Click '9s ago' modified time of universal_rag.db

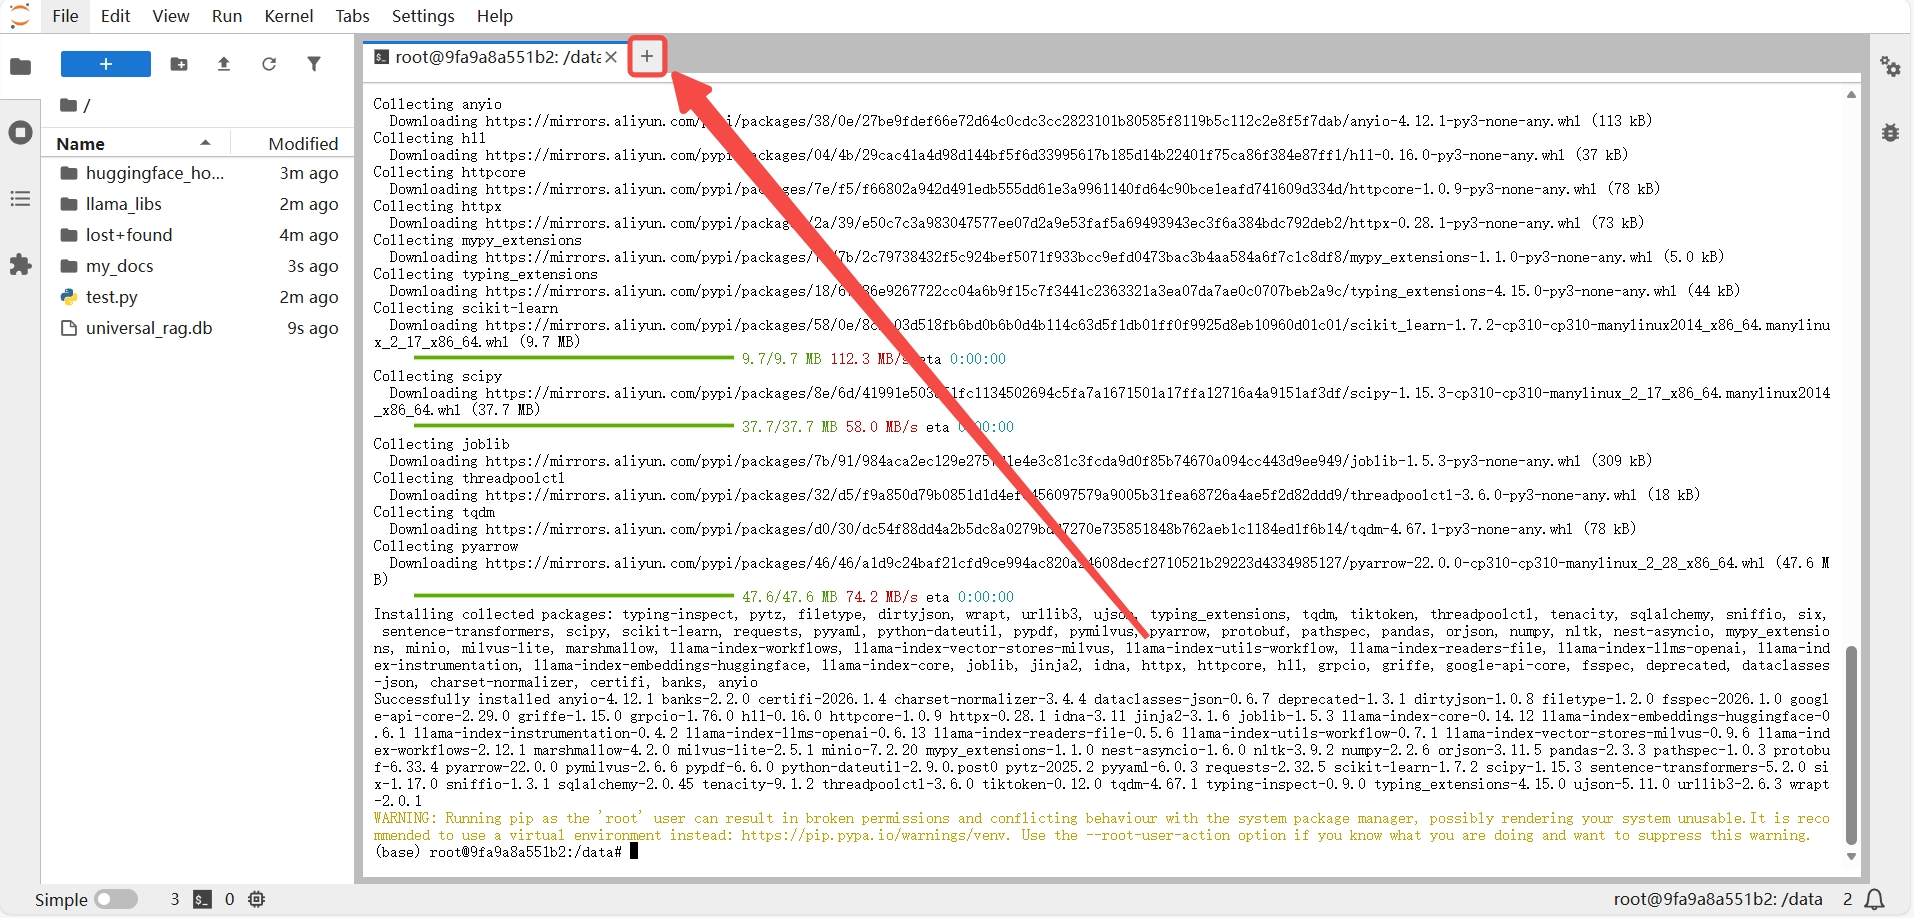(x=313, y=328)
